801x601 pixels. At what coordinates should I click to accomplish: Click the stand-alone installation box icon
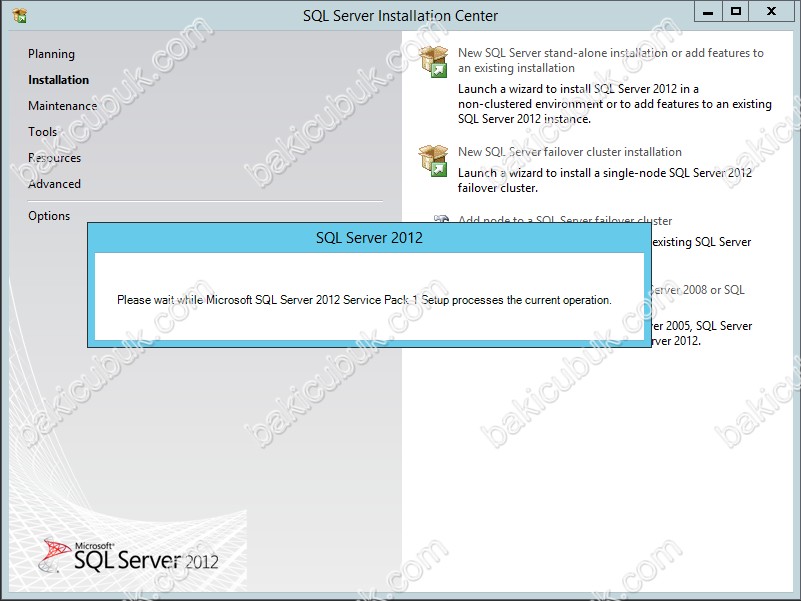point(434,61)
